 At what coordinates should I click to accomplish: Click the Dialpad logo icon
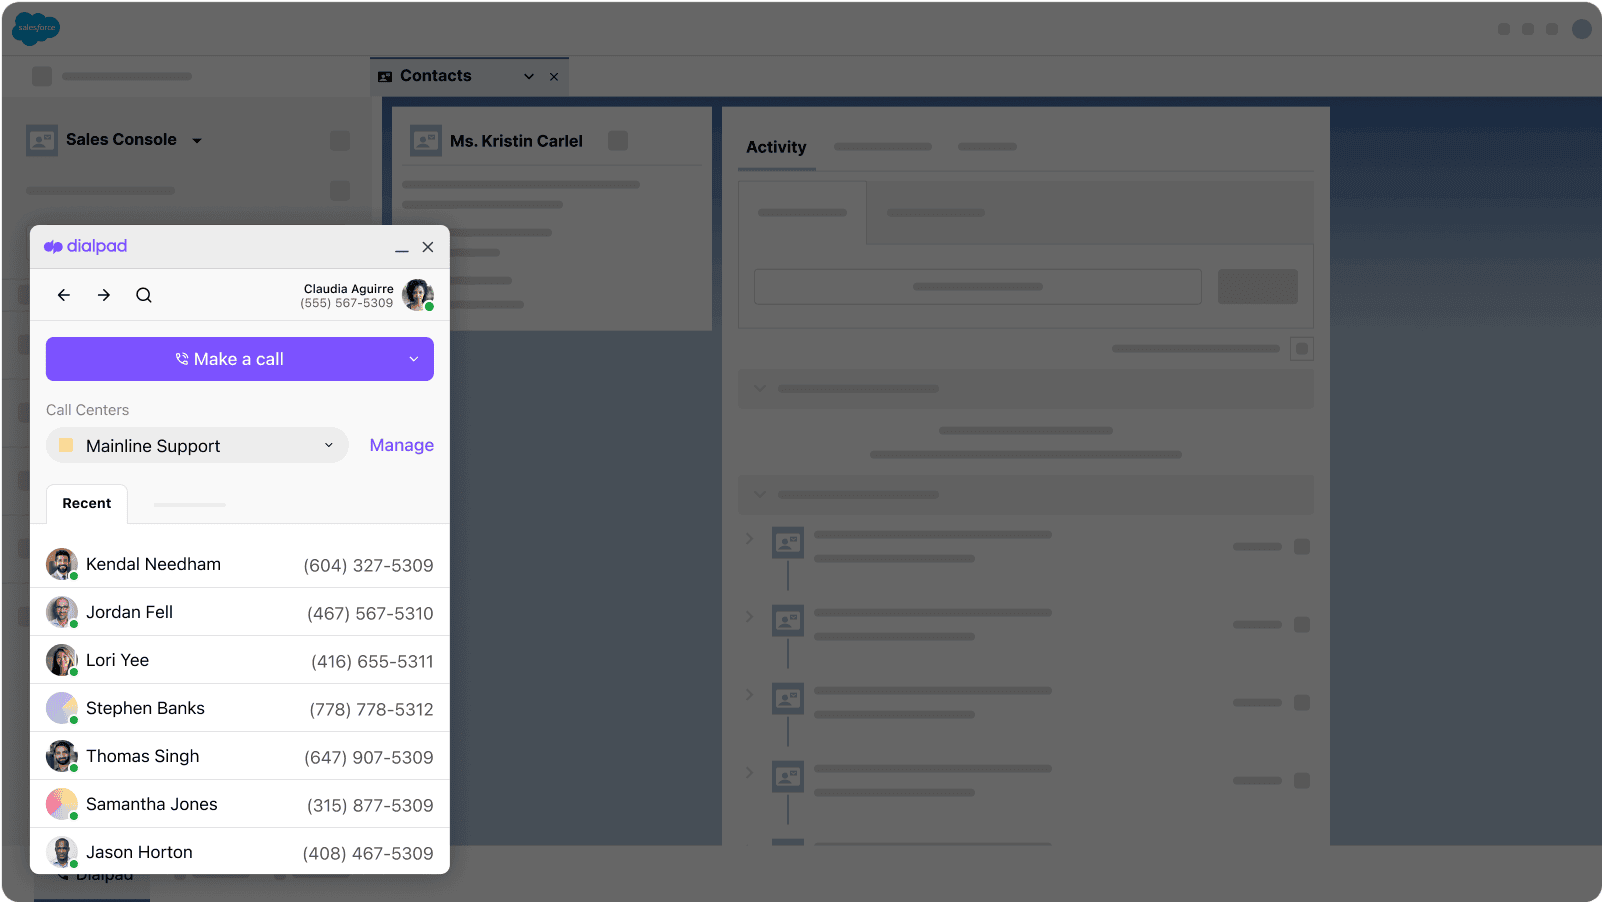(x=53, y=246)
